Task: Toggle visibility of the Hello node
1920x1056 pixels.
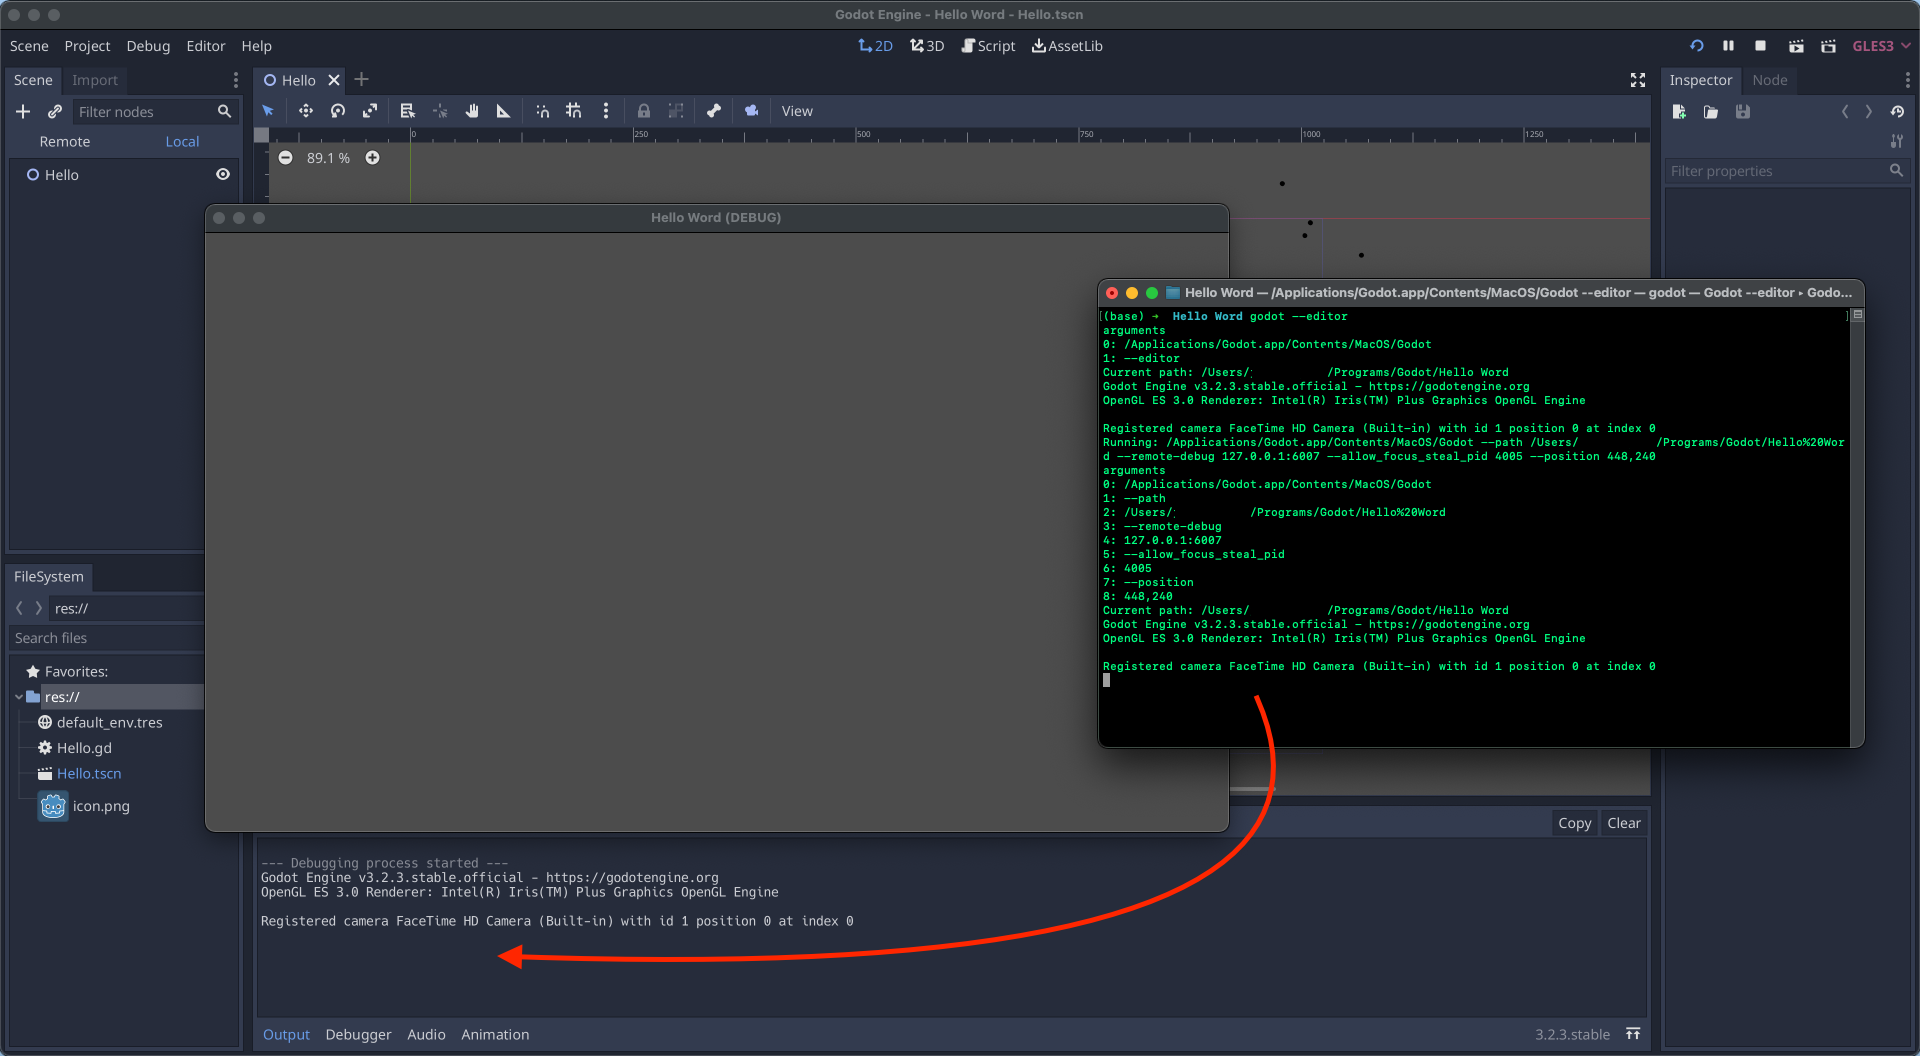Action: click(223, 174)
